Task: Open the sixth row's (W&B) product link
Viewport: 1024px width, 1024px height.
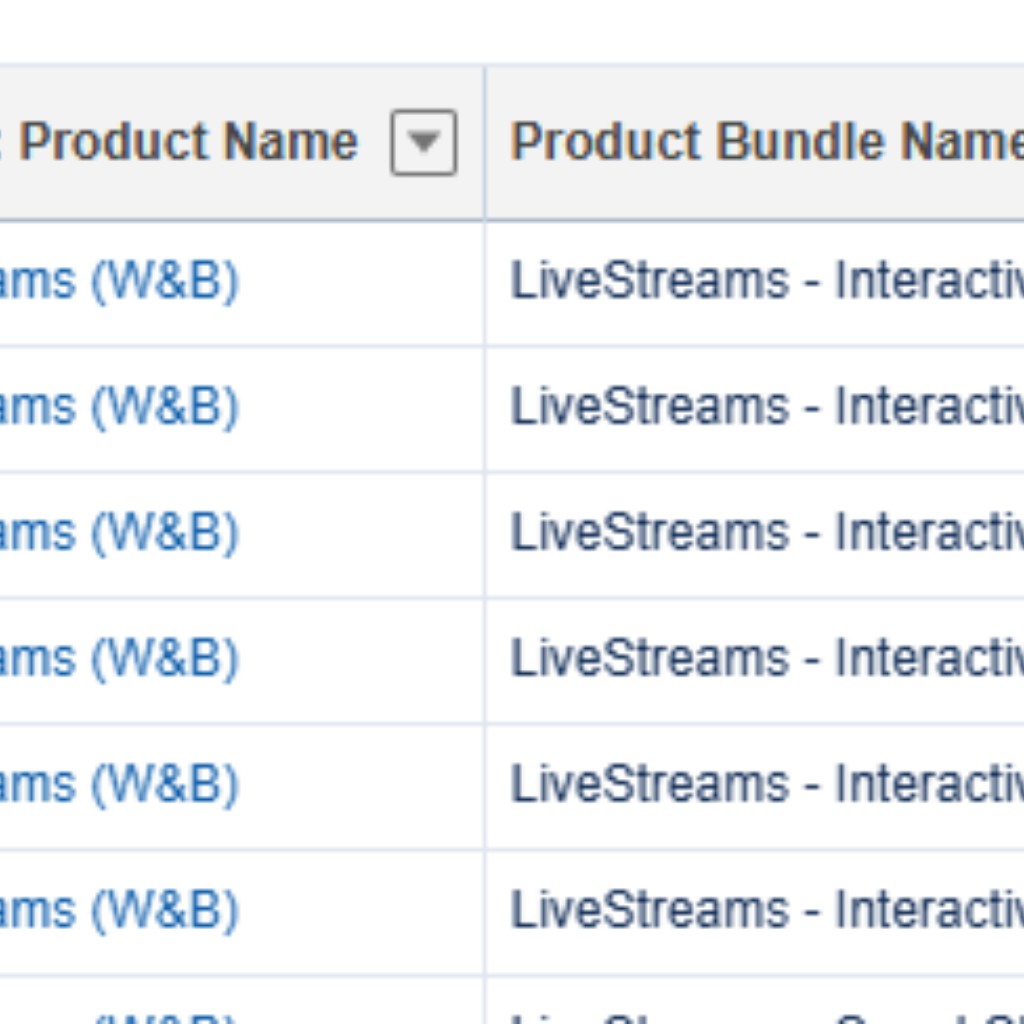Action: point(120,910)
